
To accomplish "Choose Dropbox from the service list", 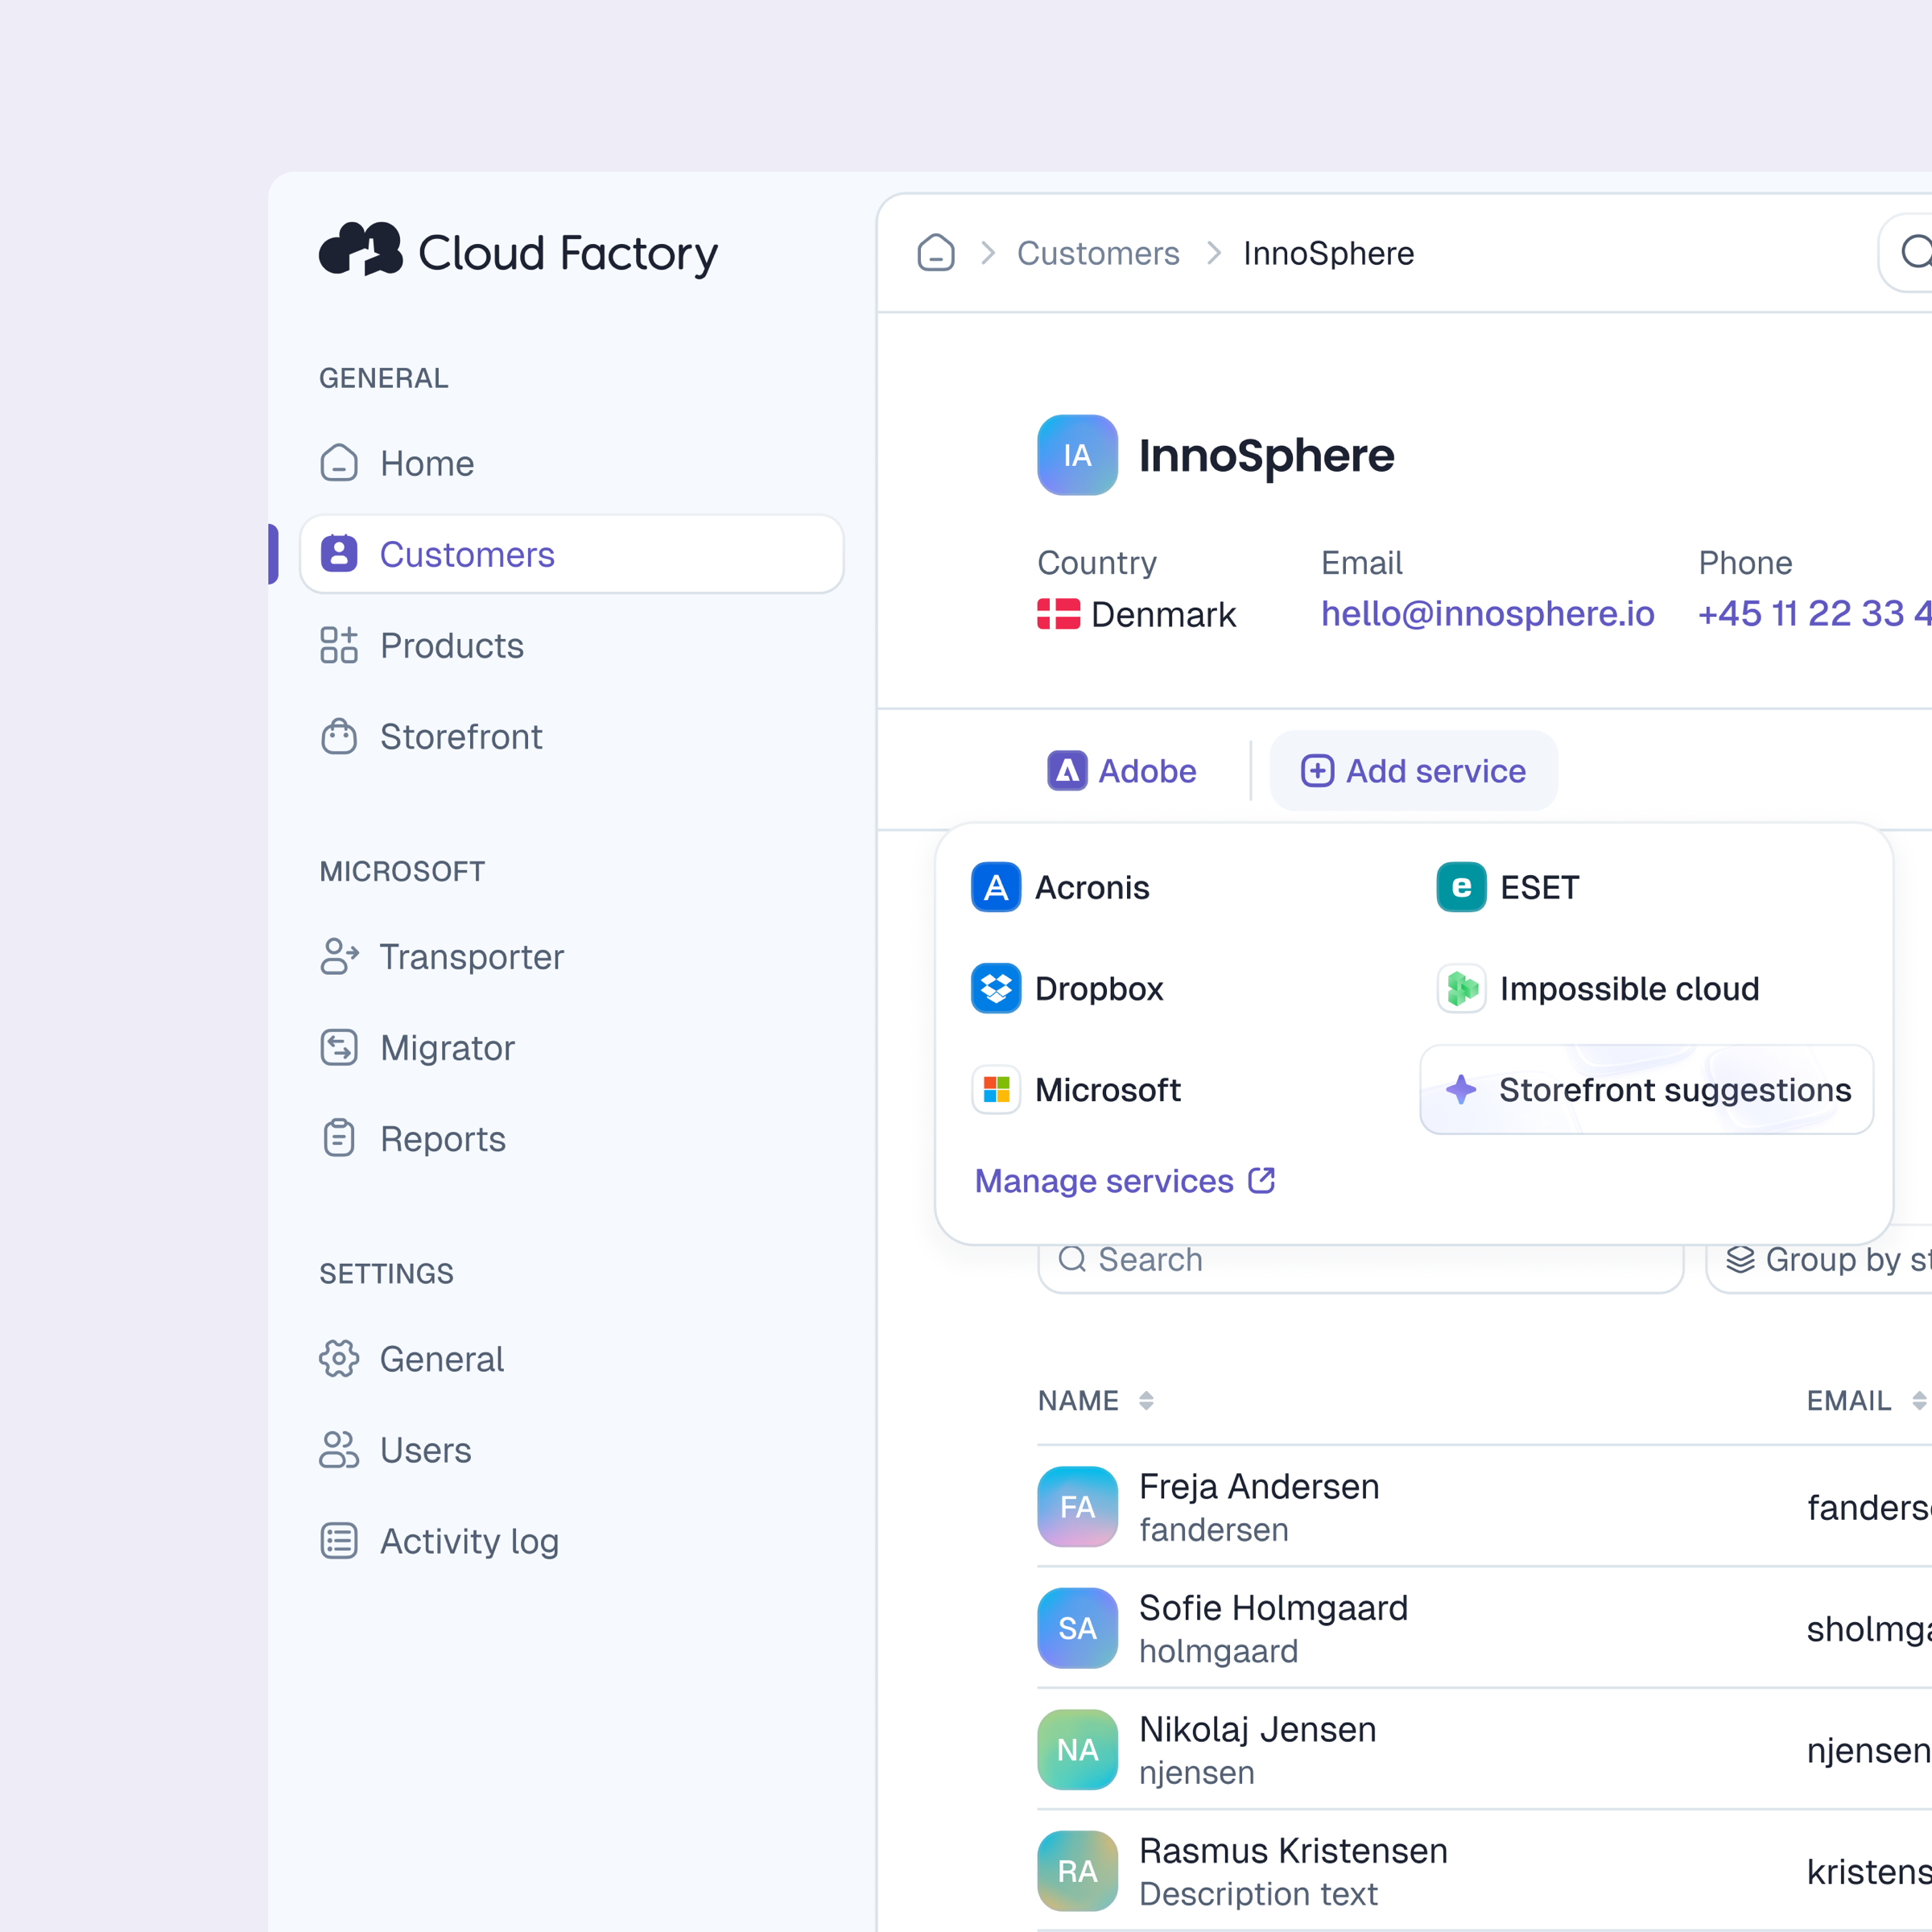I will coord(1067,988).
